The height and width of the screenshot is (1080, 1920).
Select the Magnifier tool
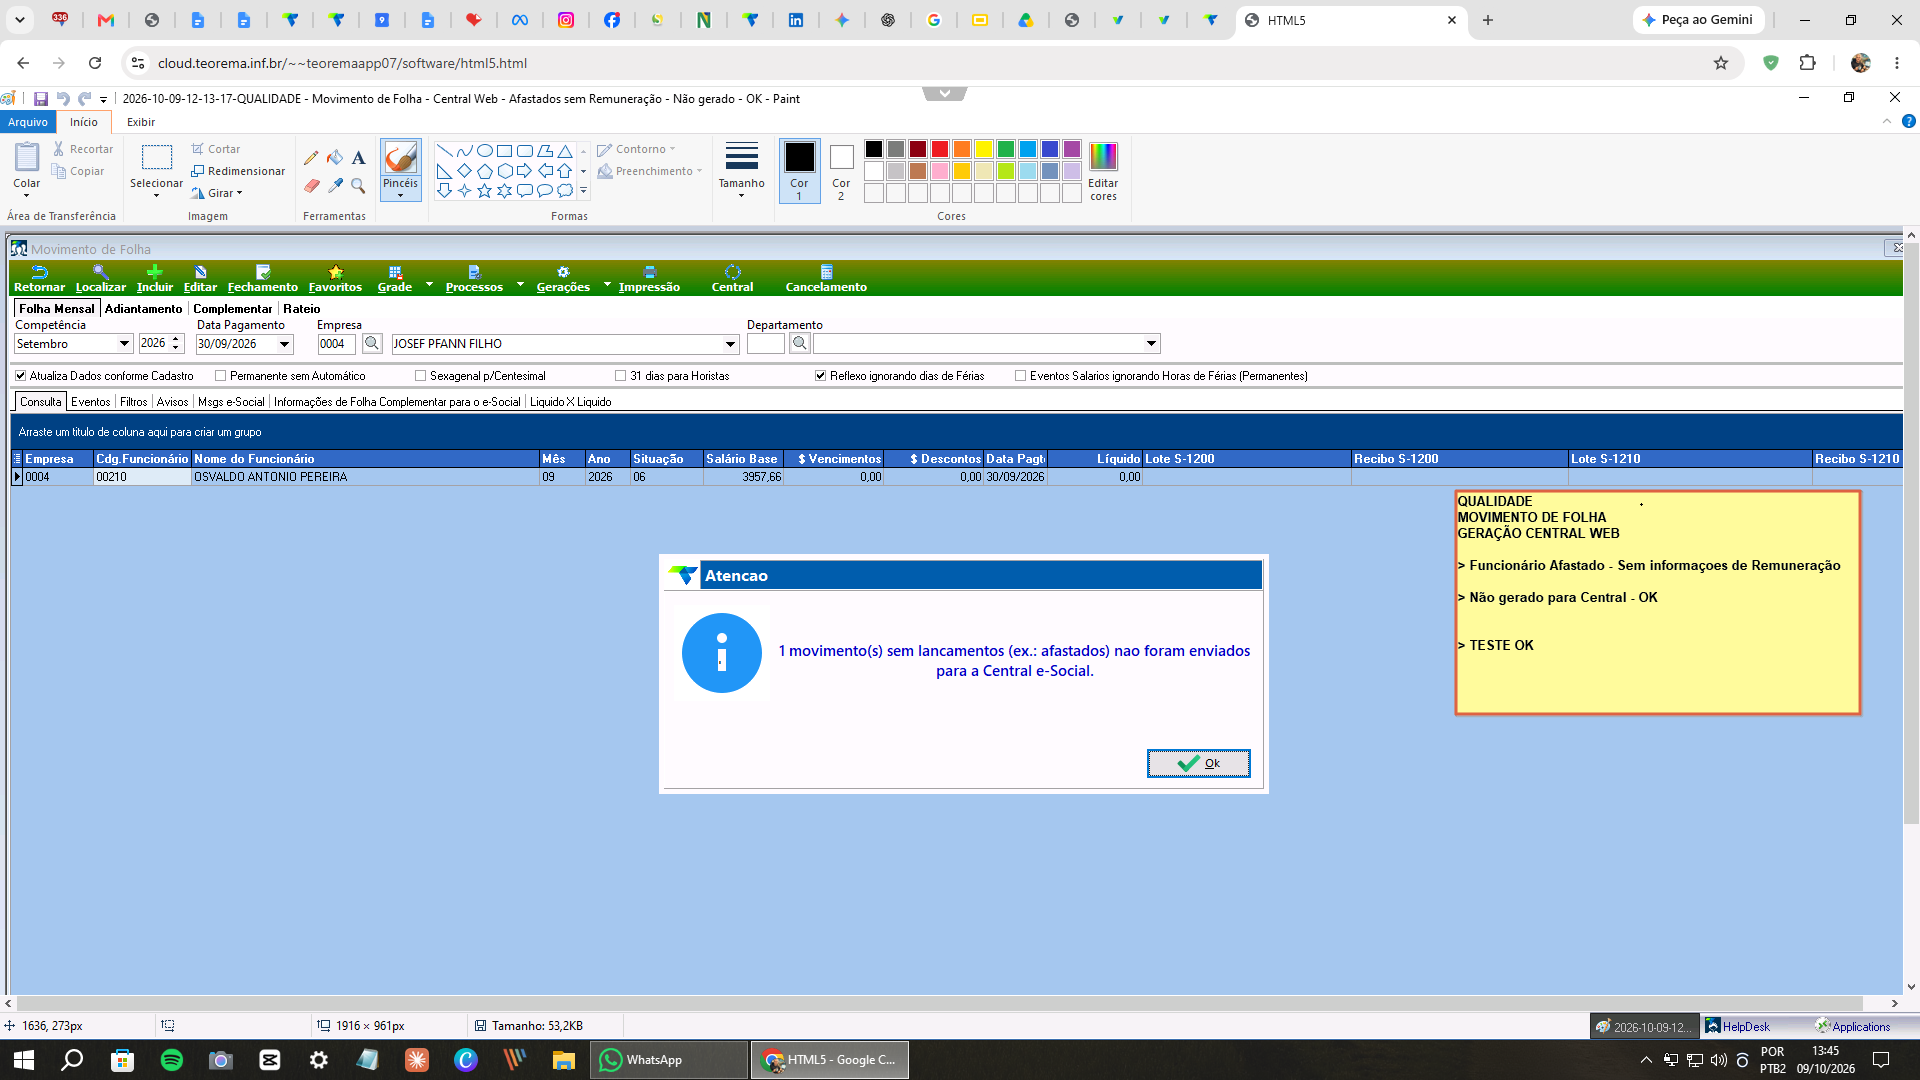(358, 186)
